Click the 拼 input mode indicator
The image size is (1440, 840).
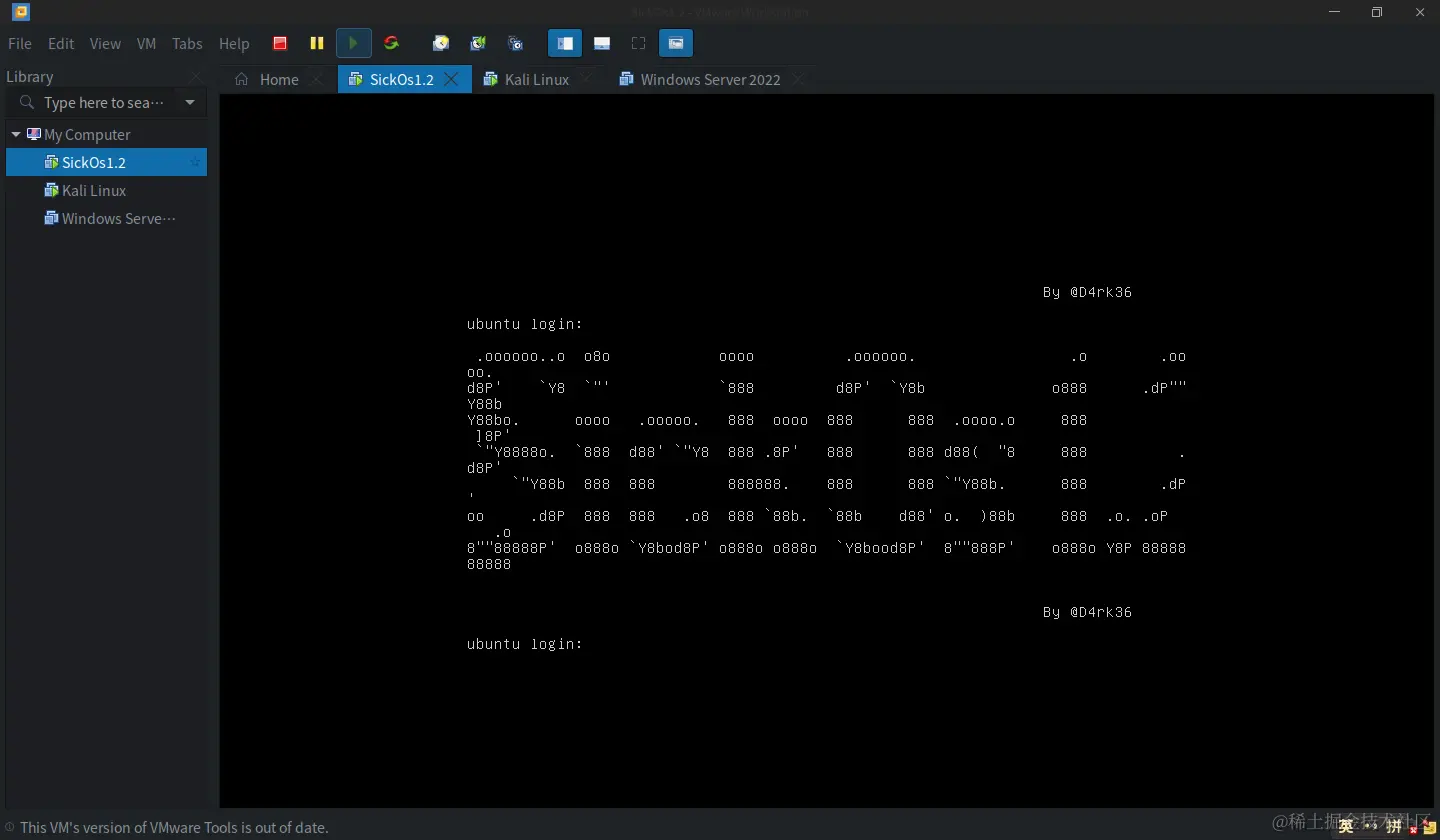pyautogui.click(x=1394, y=826)
